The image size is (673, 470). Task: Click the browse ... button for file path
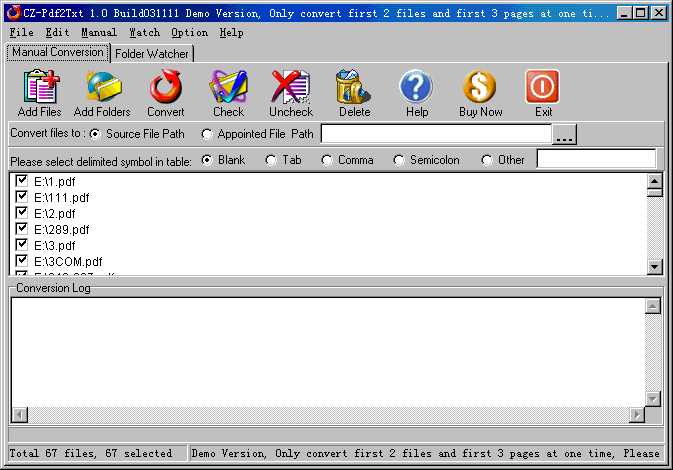click(x=564, y=134)
